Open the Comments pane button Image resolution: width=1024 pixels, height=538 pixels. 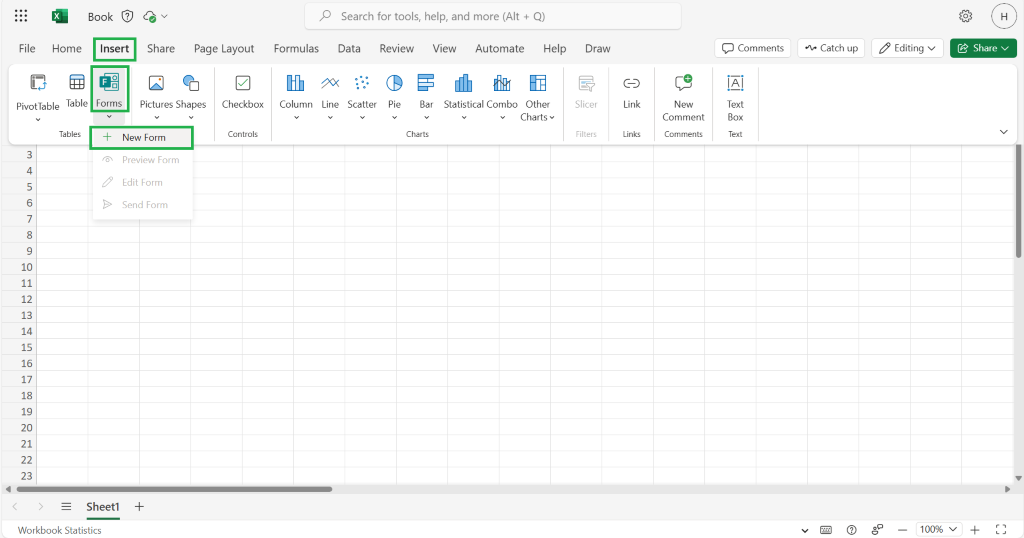(753, 48)
